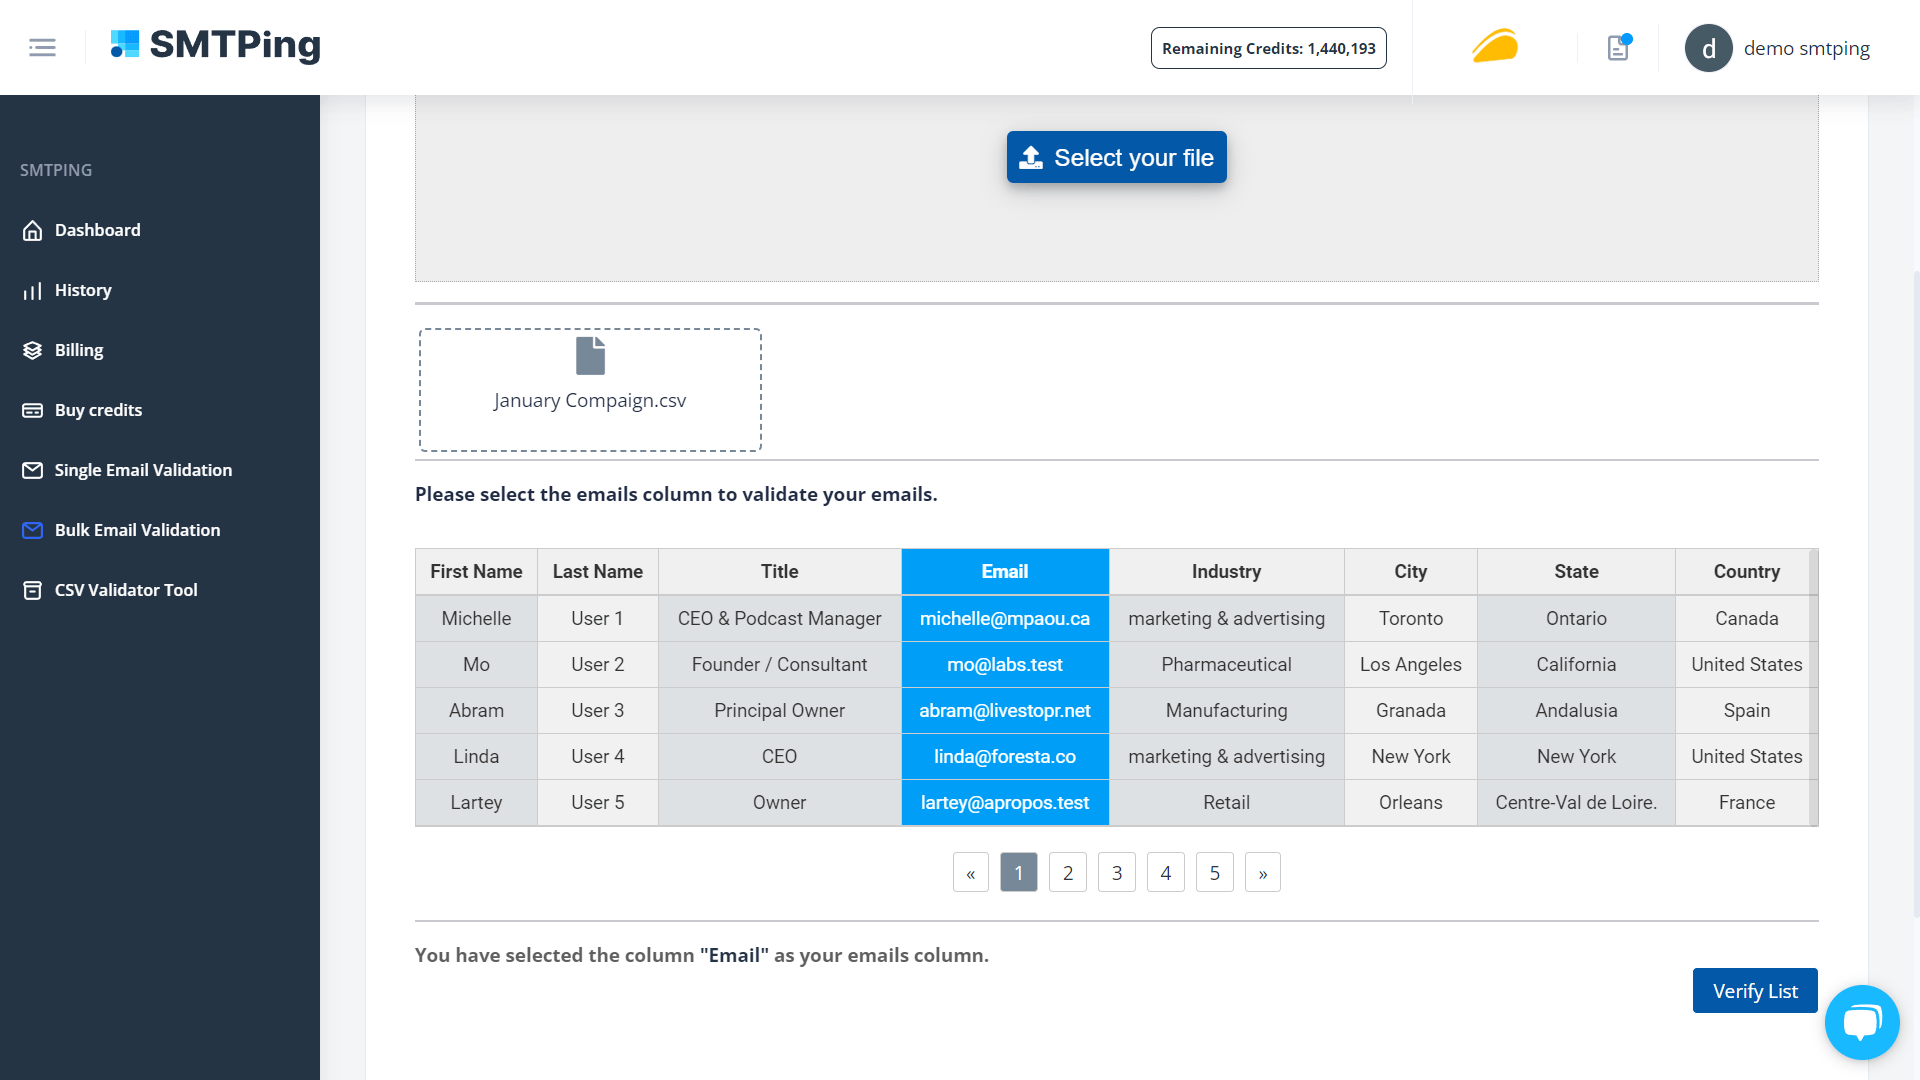The height and width of the screenshot is (1080, 1920).
Task: Open Dashboard from the sidebar
Action: [97, 230]
